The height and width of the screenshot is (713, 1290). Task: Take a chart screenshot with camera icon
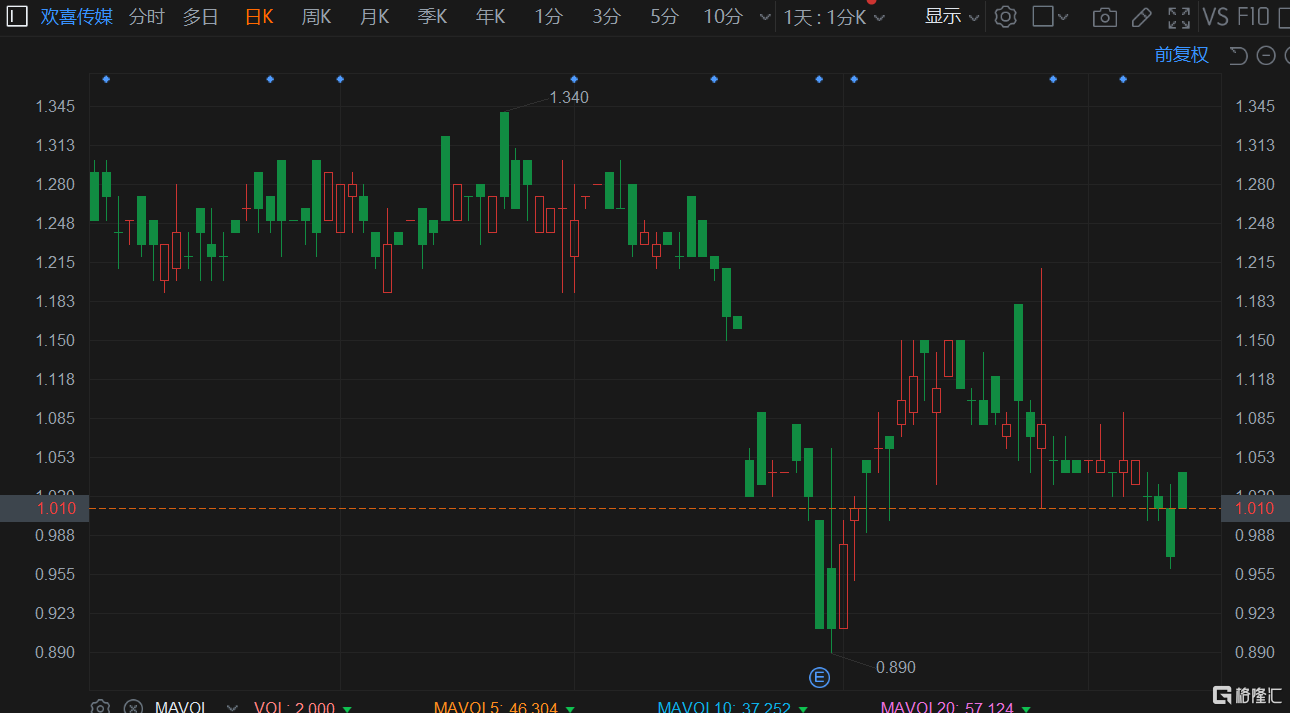point(1105,17)
